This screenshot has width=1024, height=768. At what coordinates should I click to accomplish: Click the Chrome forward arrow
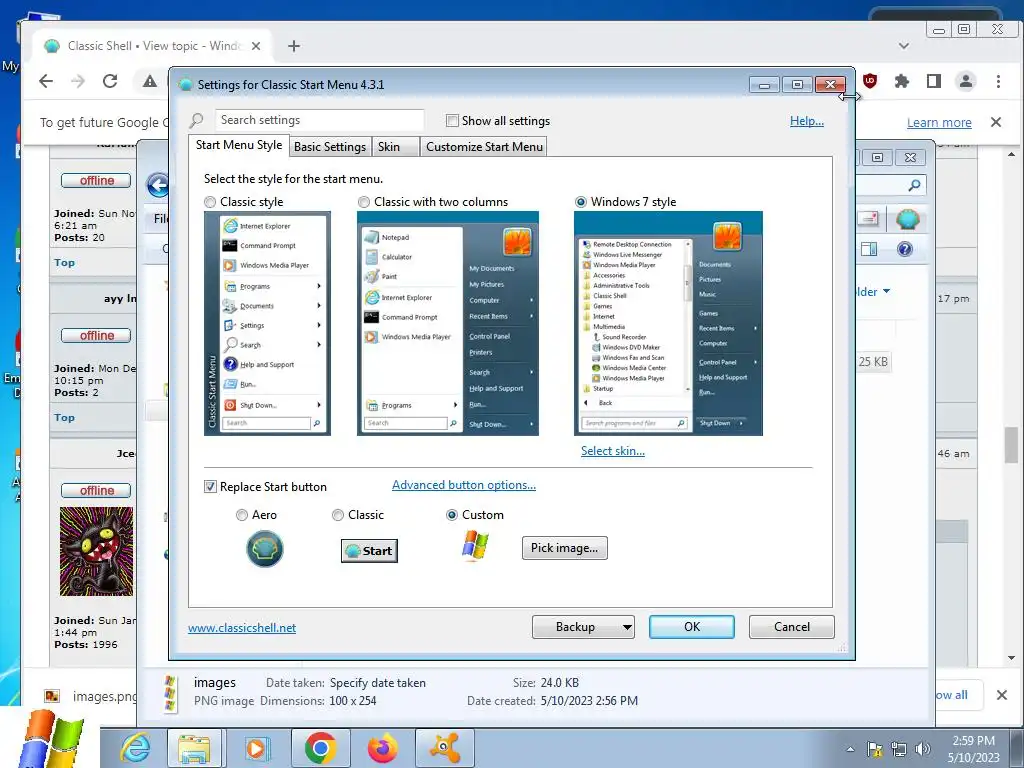(x=78, y=81)
